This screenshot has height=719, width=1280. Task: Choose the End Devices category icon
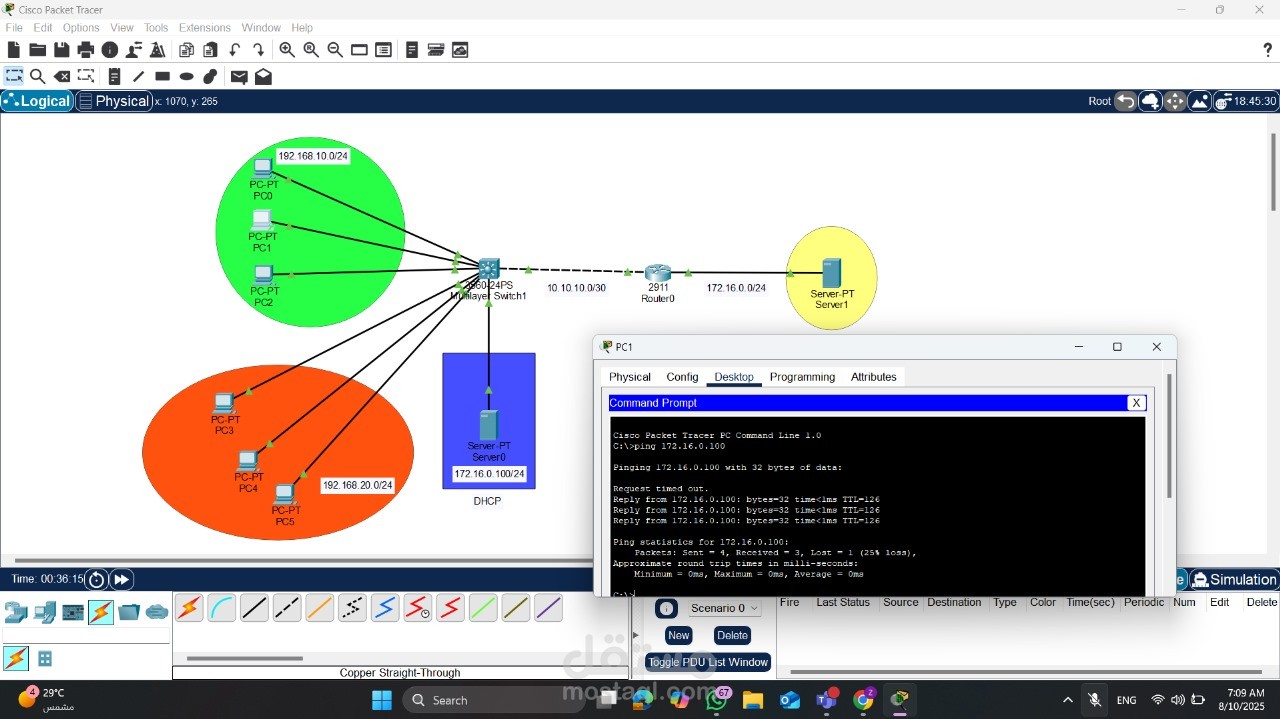click(x=44, y=612)
